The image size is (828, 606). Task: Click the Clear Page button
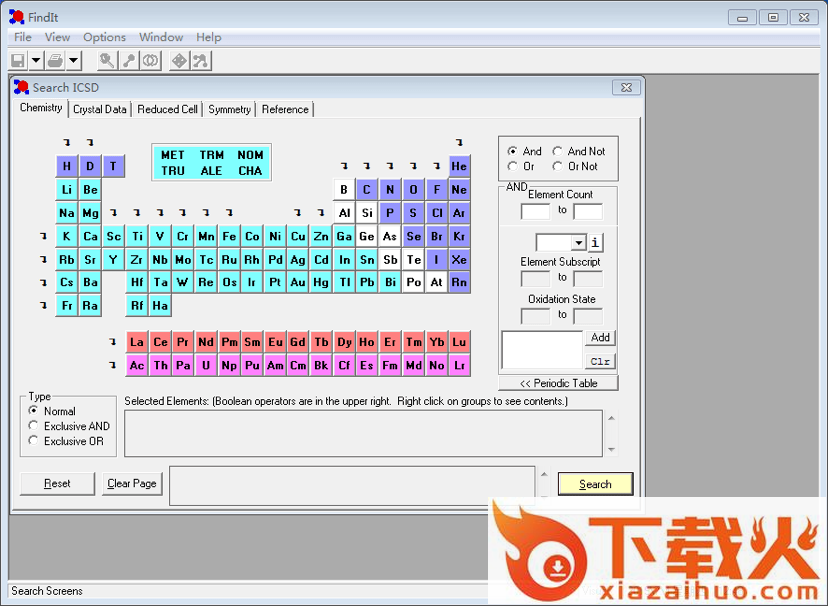click(x=132, y=484)
